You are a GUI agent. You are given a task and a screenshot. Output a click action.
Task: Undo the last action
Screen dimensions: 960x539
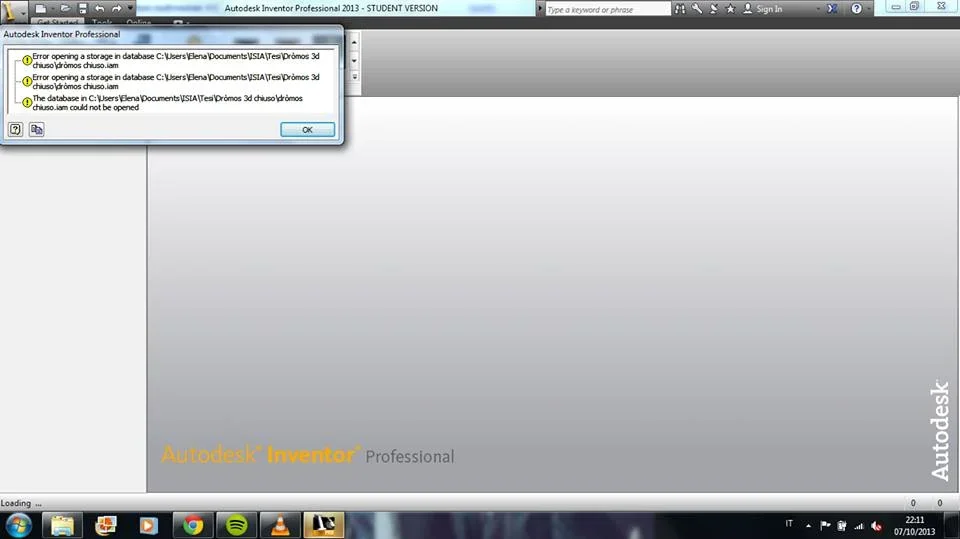[x=99, y=9]
